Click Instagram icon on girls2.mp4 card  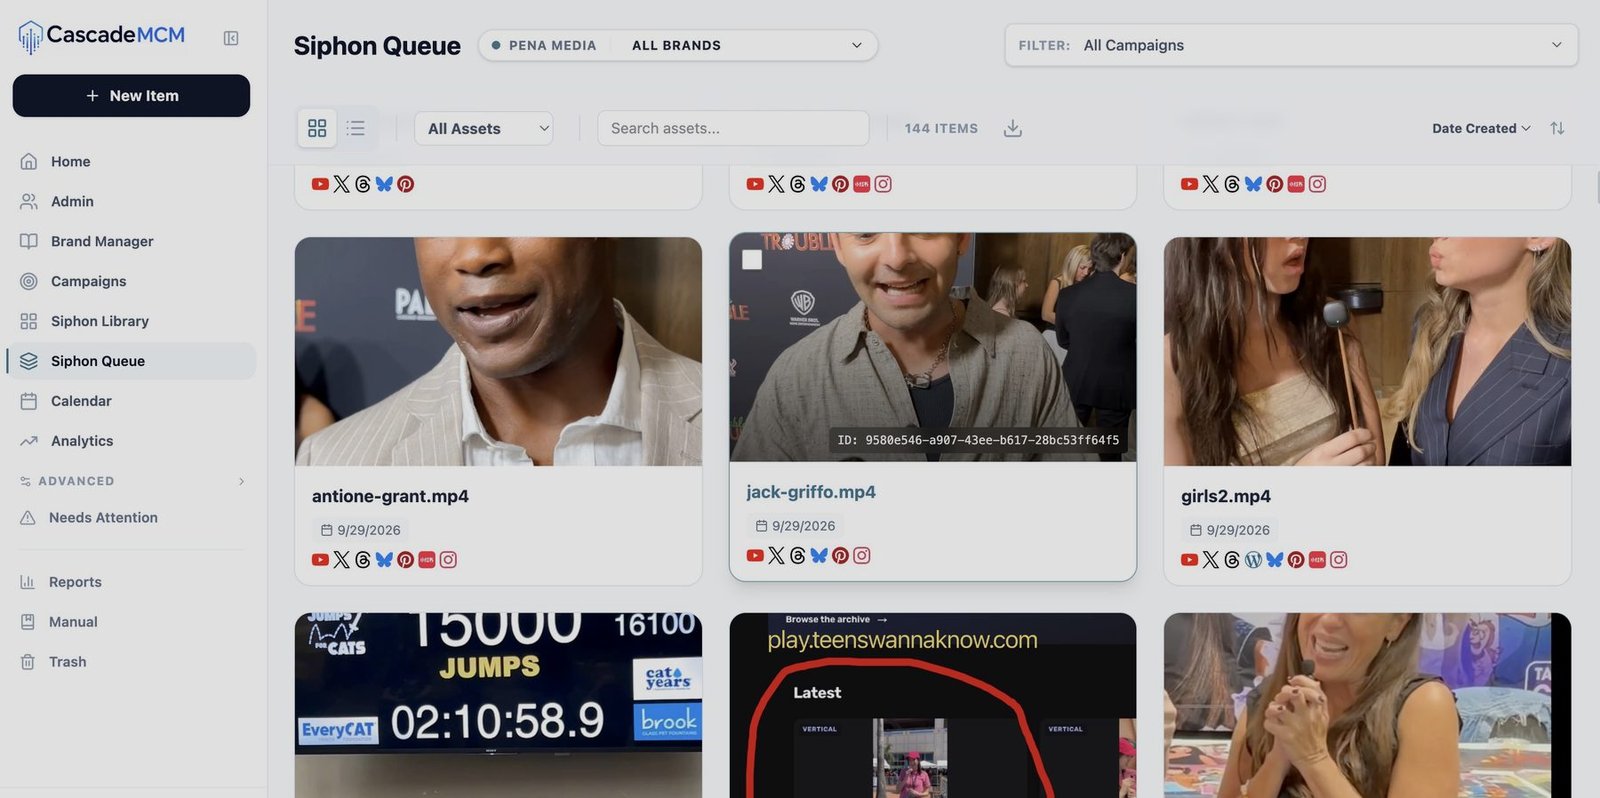[x=1339, y=560]
